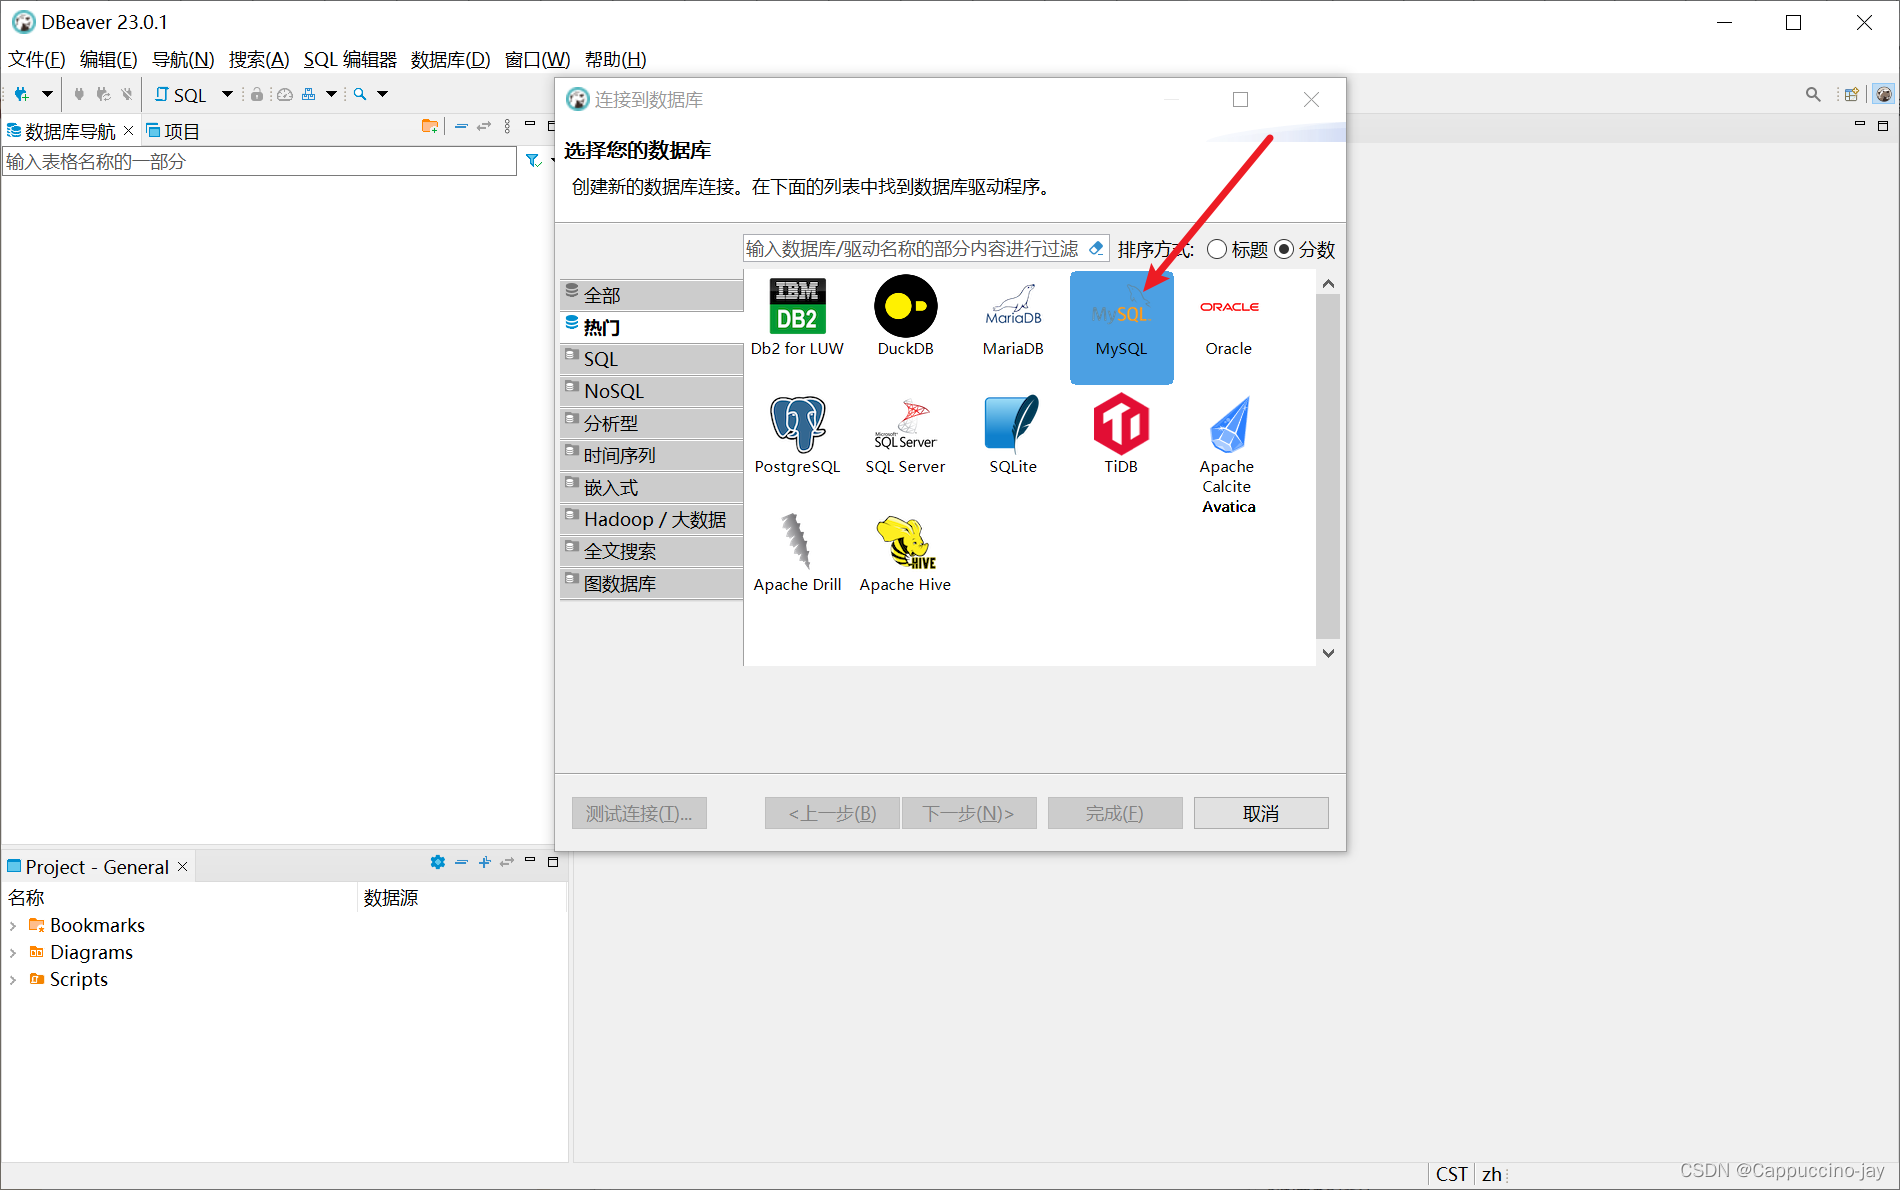Image resolution: width=1900 pixels, height=1190 pixels.
Task: Select the 标题 sort radio button
Action: pos(1217,249)
